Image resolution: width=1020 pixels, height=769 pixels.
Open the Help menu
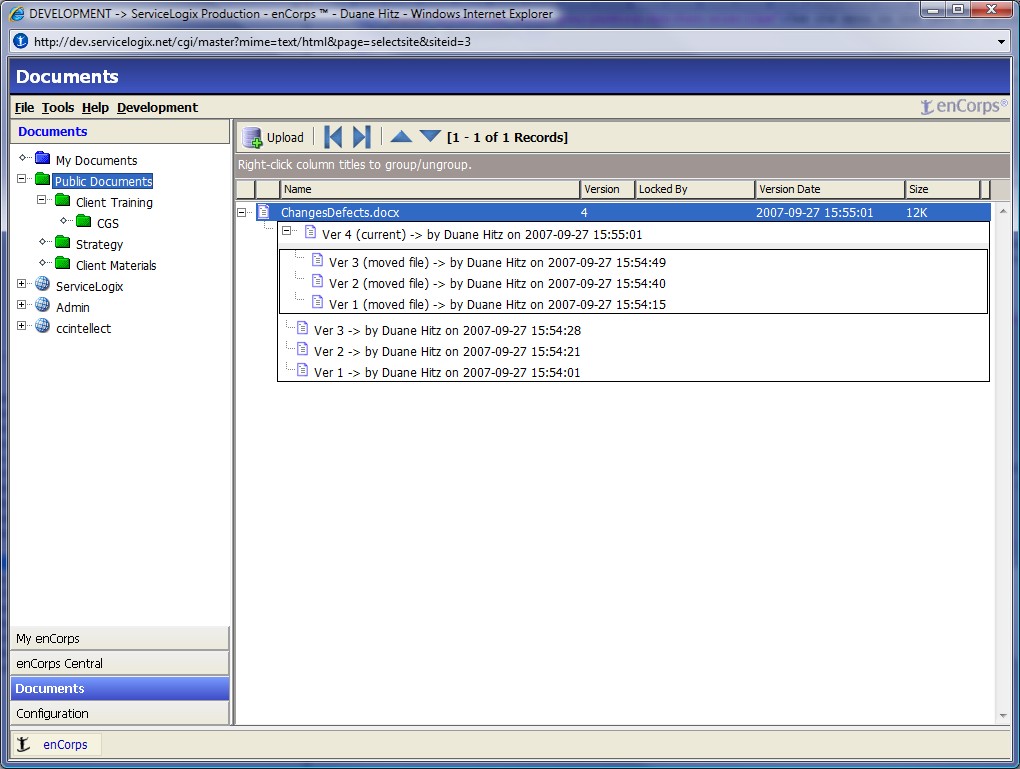[95, 107]
